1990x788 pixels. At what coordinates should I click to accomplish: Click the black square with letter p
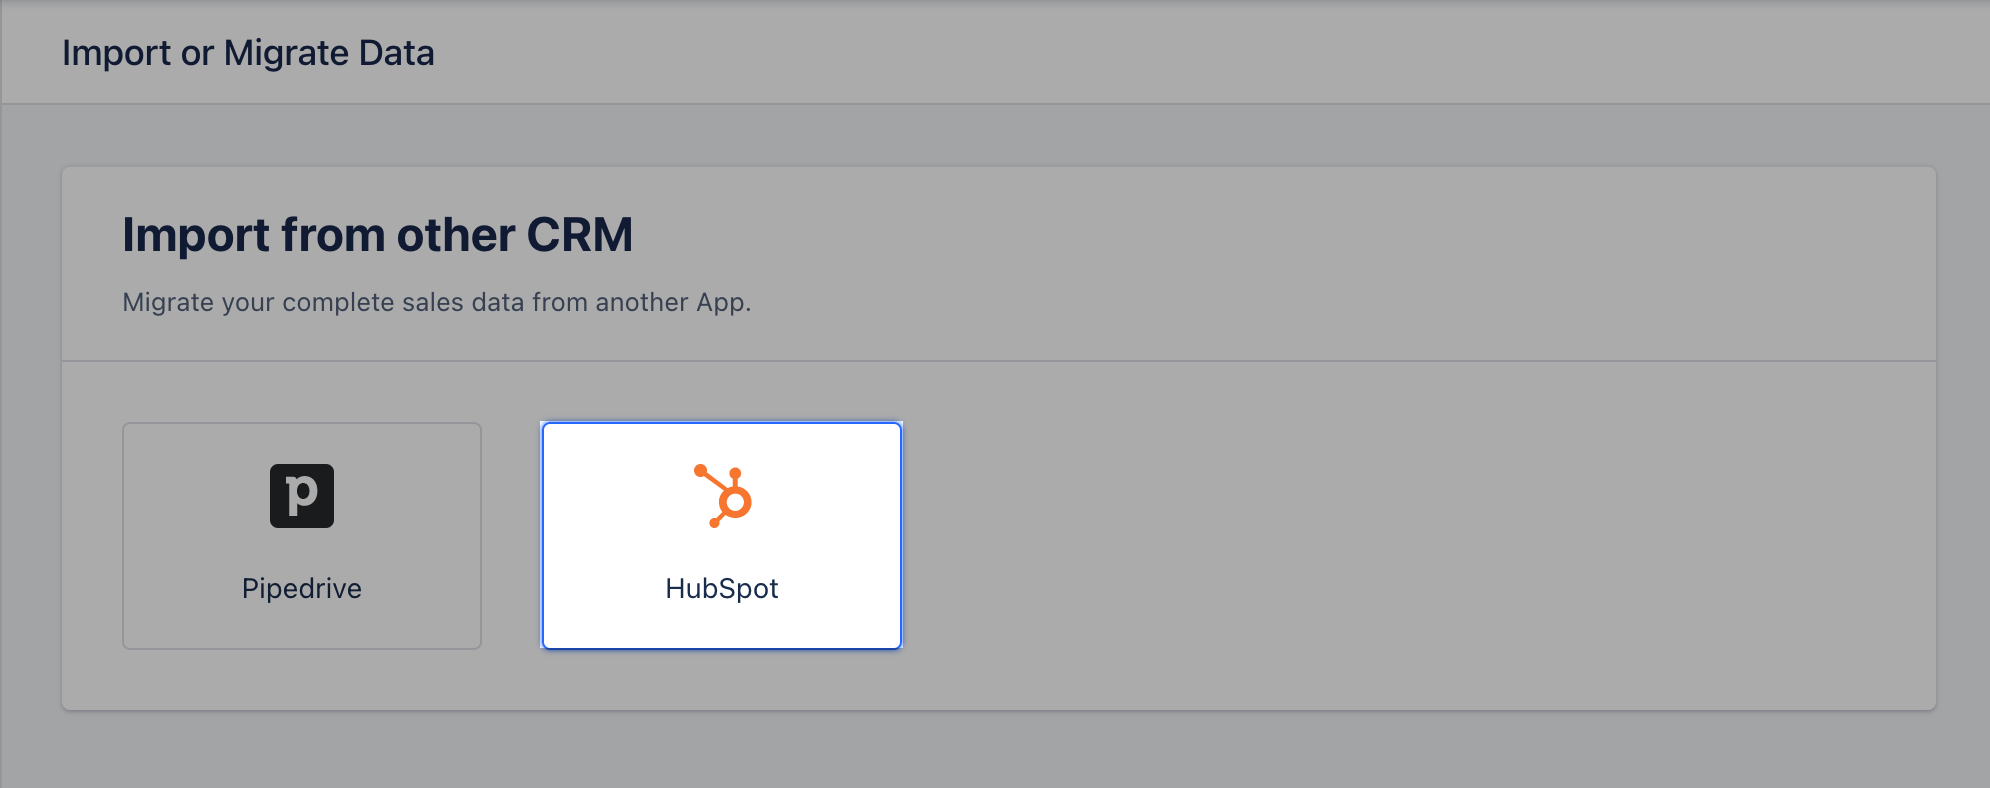tap(302, 496)
